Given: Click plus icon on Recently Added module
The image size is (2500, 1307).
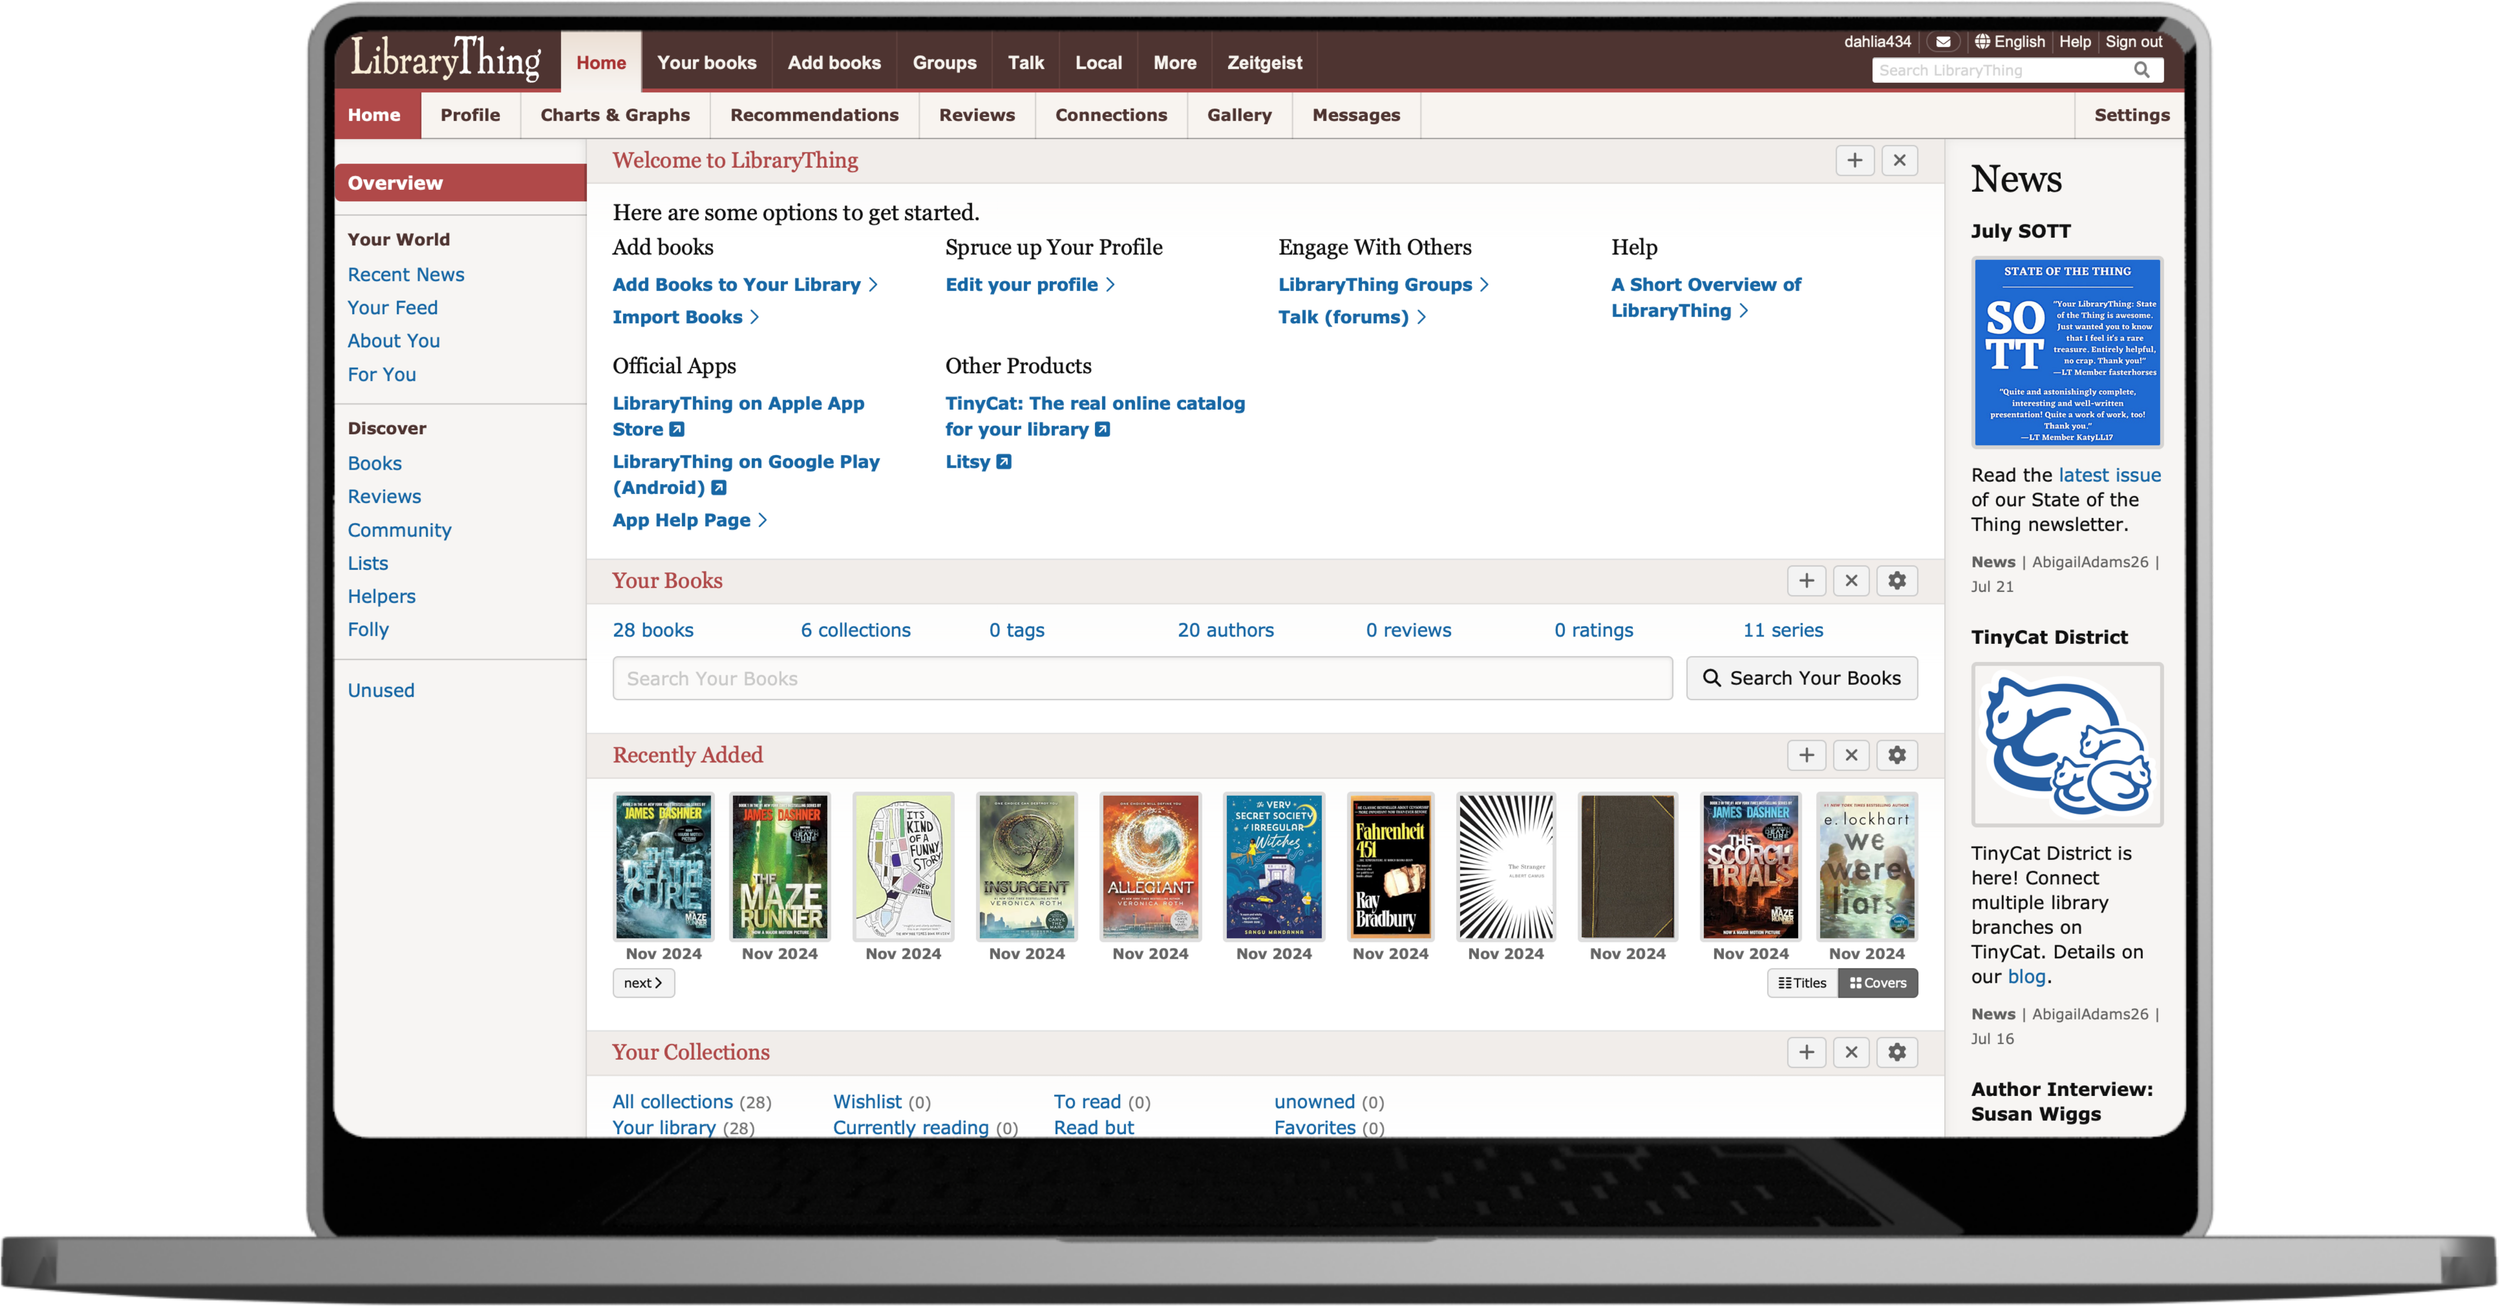Looking at the screenshot, I should (x=1806, y=755).
